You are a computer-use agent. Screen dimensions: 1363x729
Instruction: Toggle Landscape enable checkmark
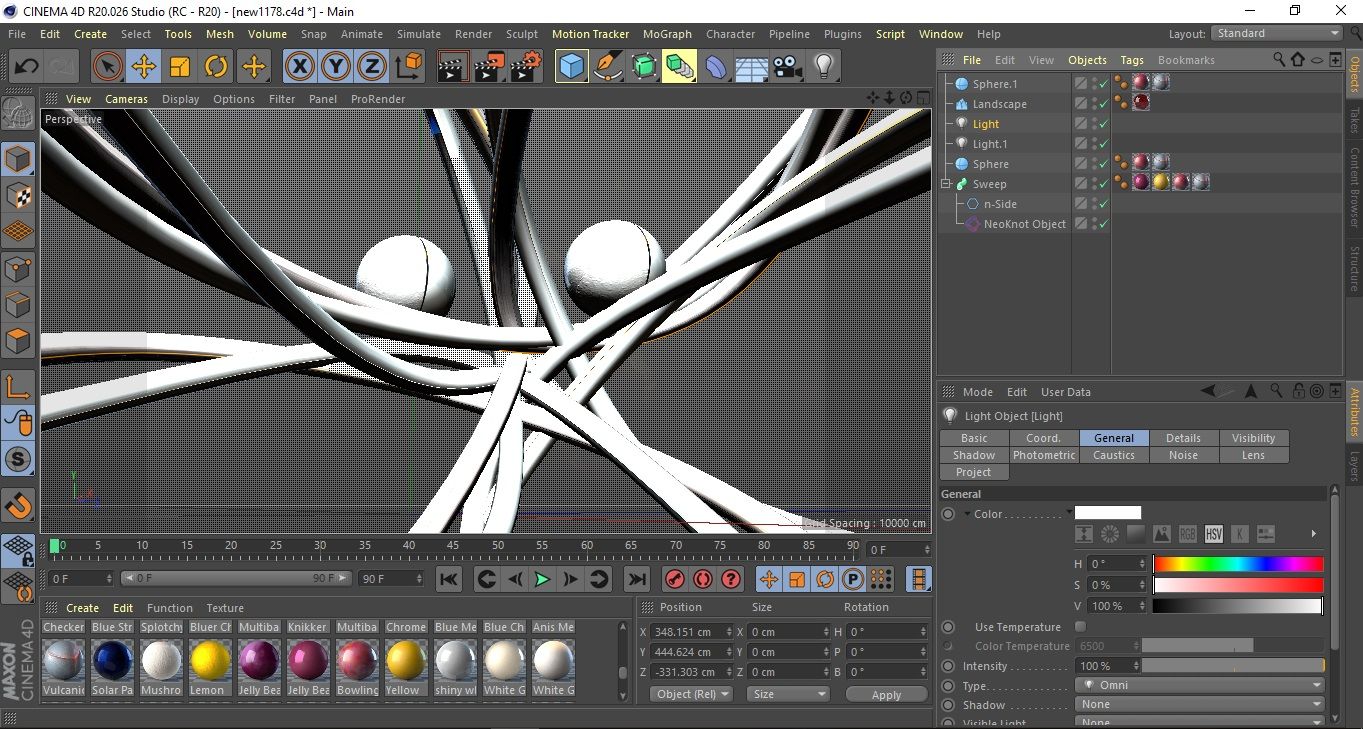coord(1104,104)
